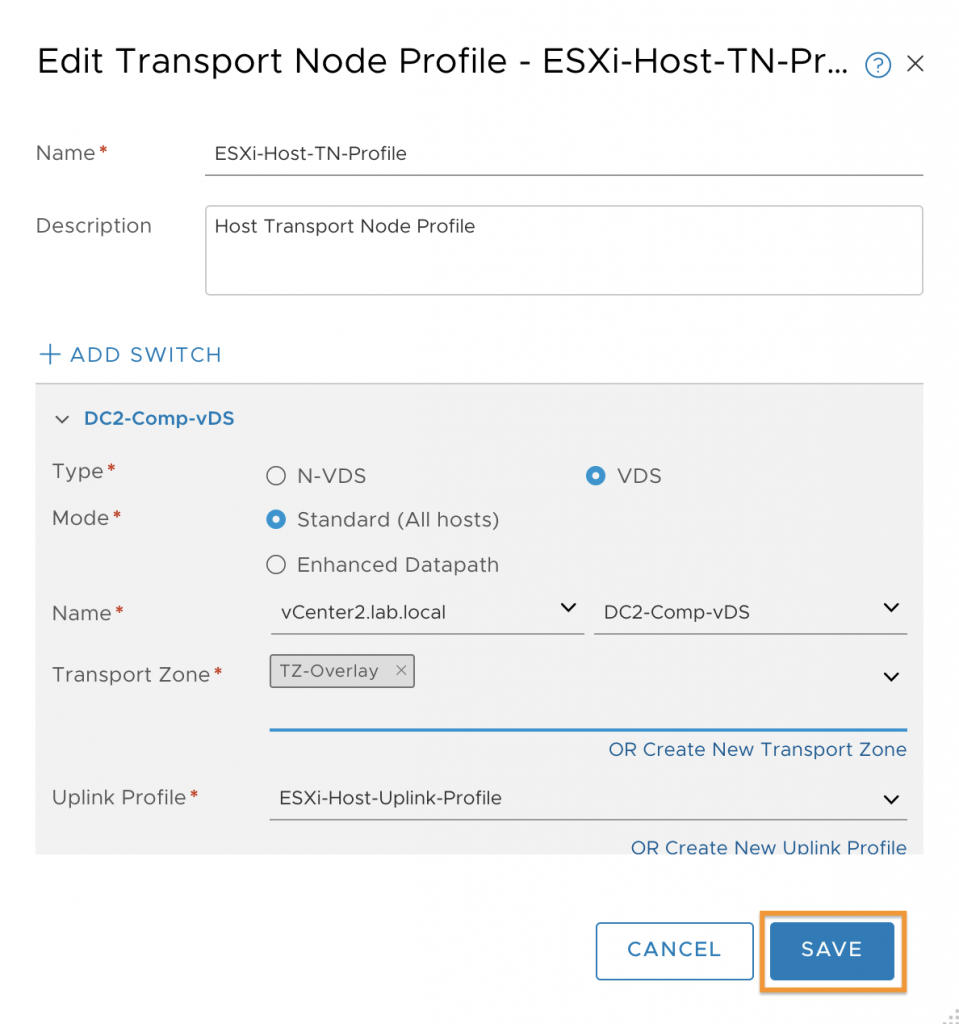Open the vCenter2.lab.local dropdown
This screenshot has width=959, height=1024.
[x=427, y=612]
